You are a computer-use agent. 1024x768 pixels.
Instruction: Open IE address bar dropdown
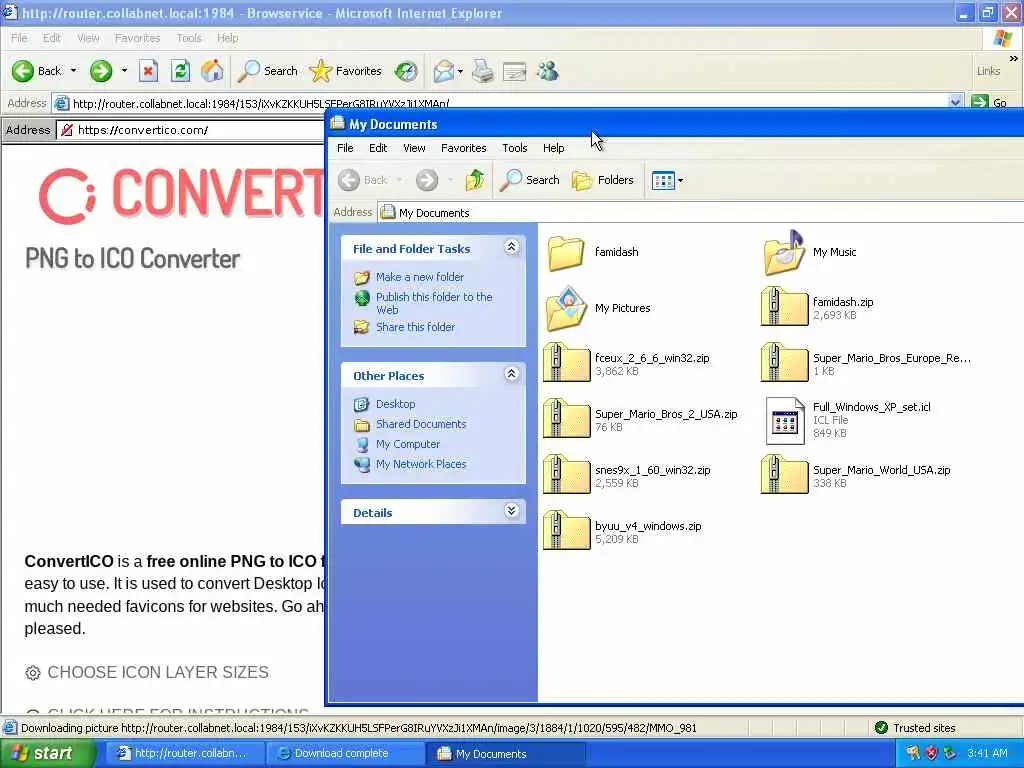point(955,102)
